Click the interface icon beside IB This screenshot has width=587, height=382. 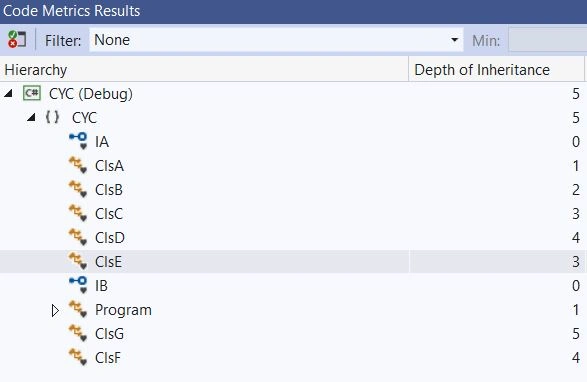pos(78,285)
